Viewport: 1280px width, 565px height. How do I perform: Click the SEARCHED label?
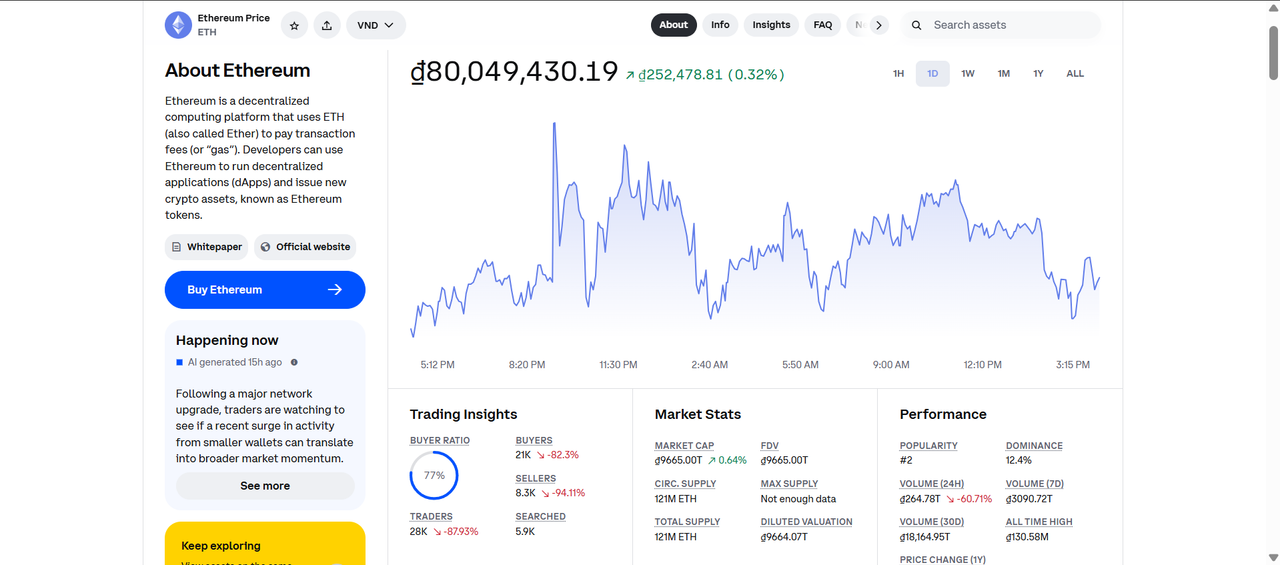tap(541, 517)
